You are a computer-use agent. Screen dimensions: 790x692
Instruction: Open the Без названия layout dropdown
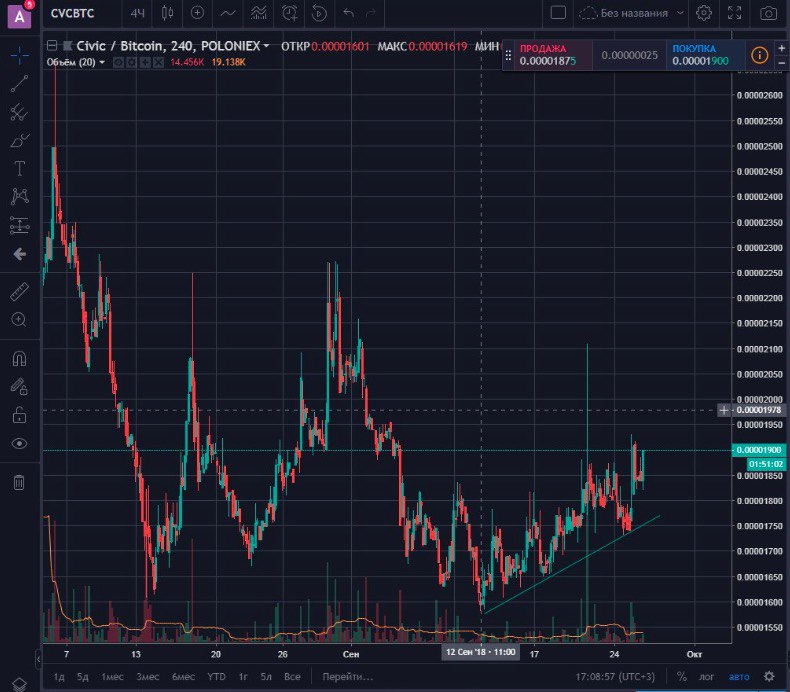tap(631, 13)
